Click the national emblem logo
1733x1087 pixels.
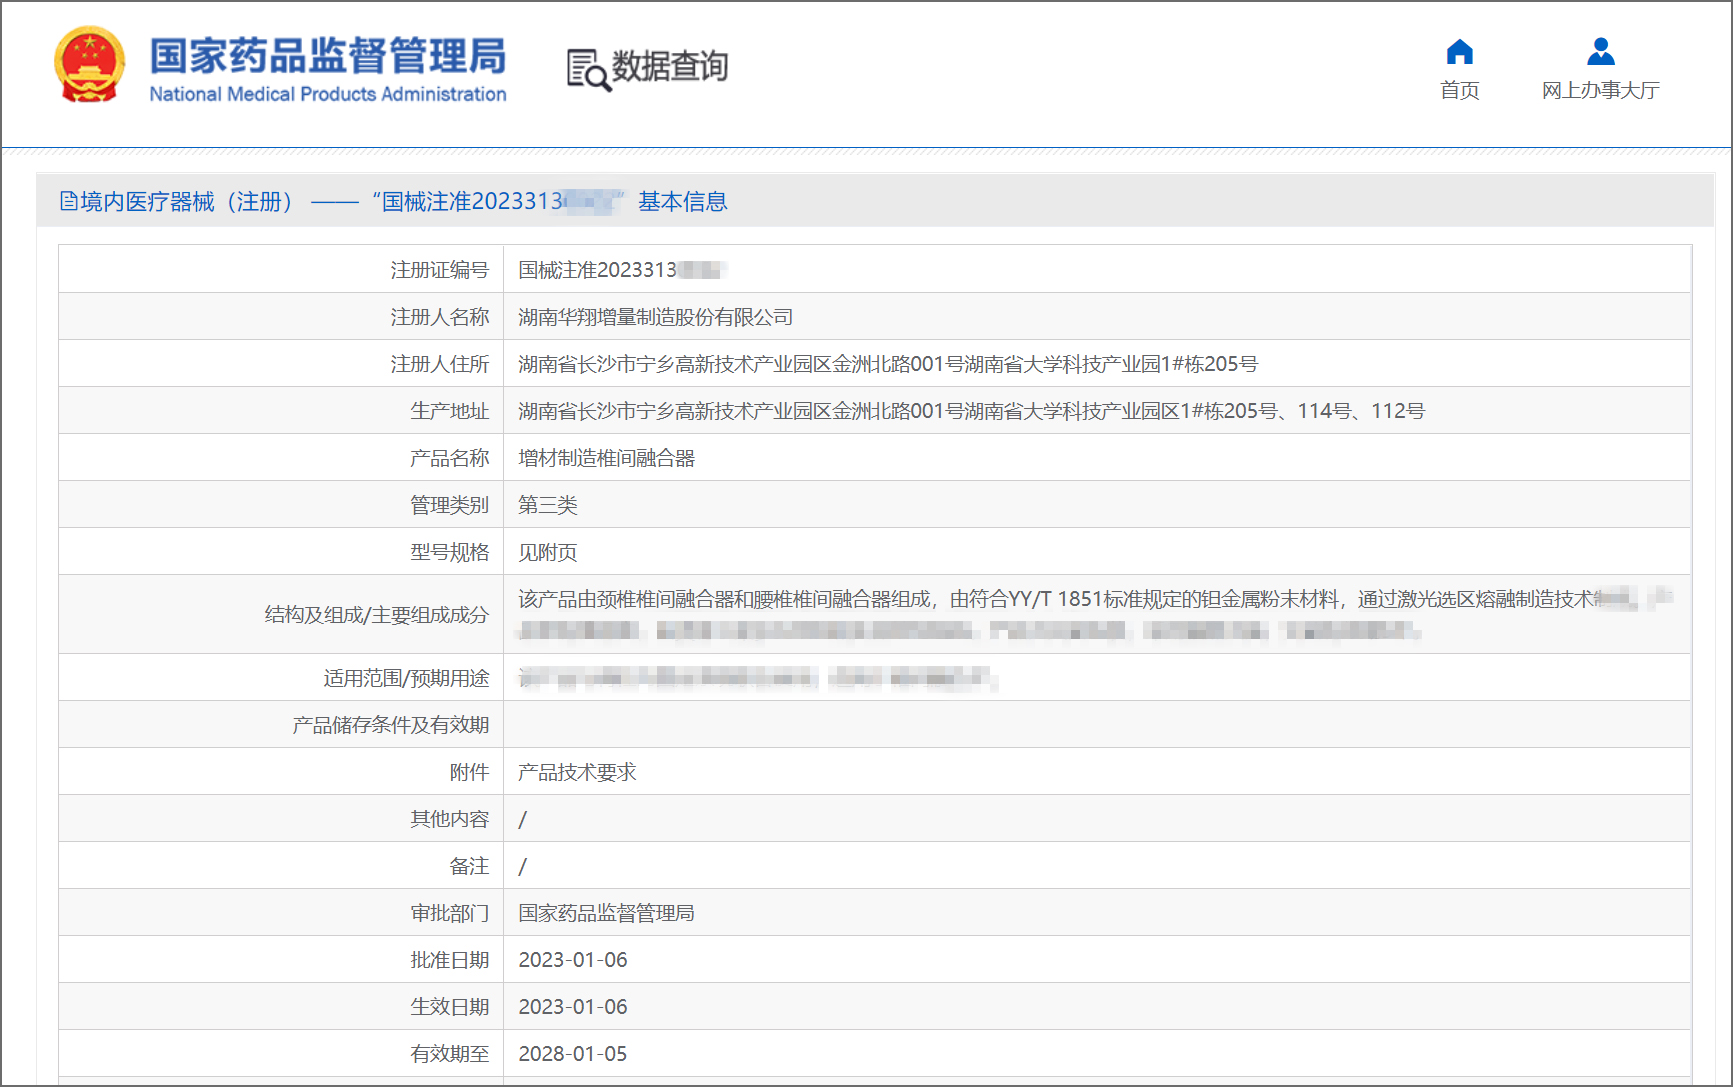[90, 65]
